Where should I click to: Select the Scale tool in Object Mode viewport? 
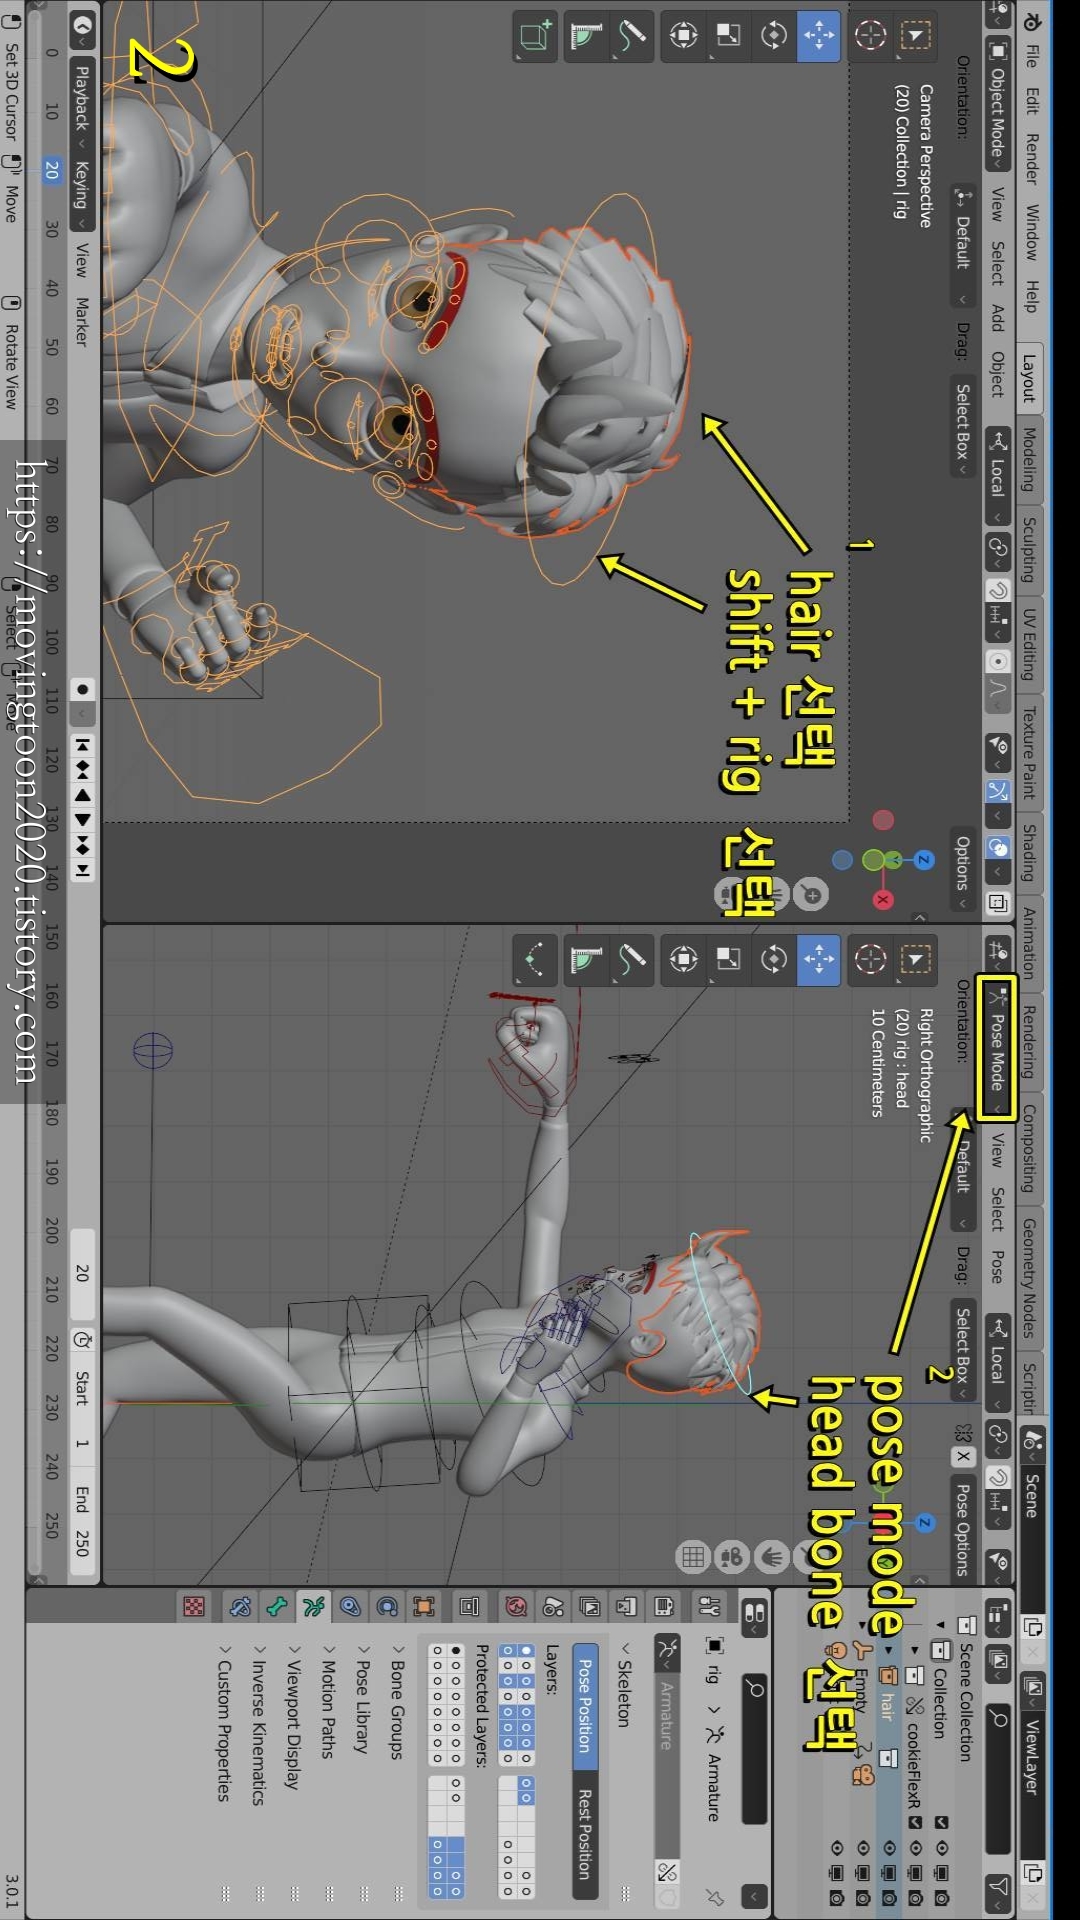(x=729, y=35)
